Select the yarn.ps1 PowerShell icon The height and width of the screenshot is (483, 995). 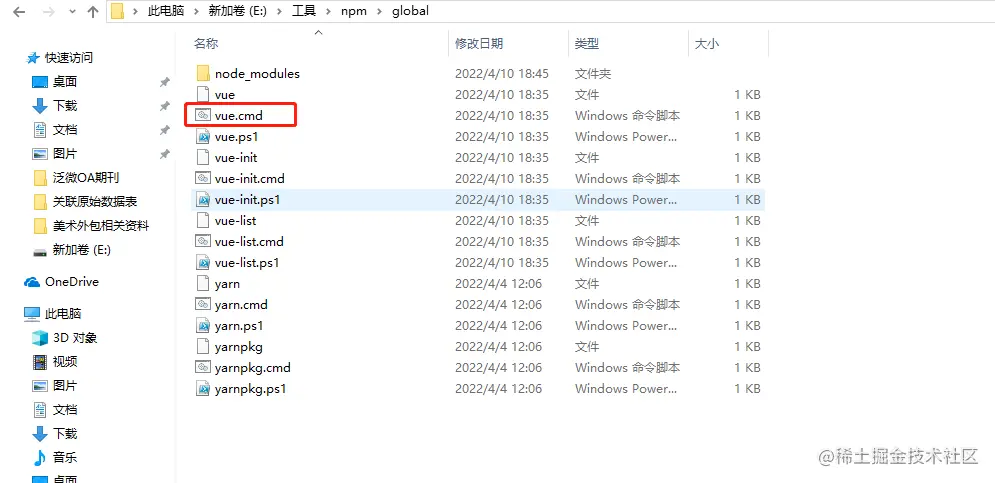coord(203,325)
